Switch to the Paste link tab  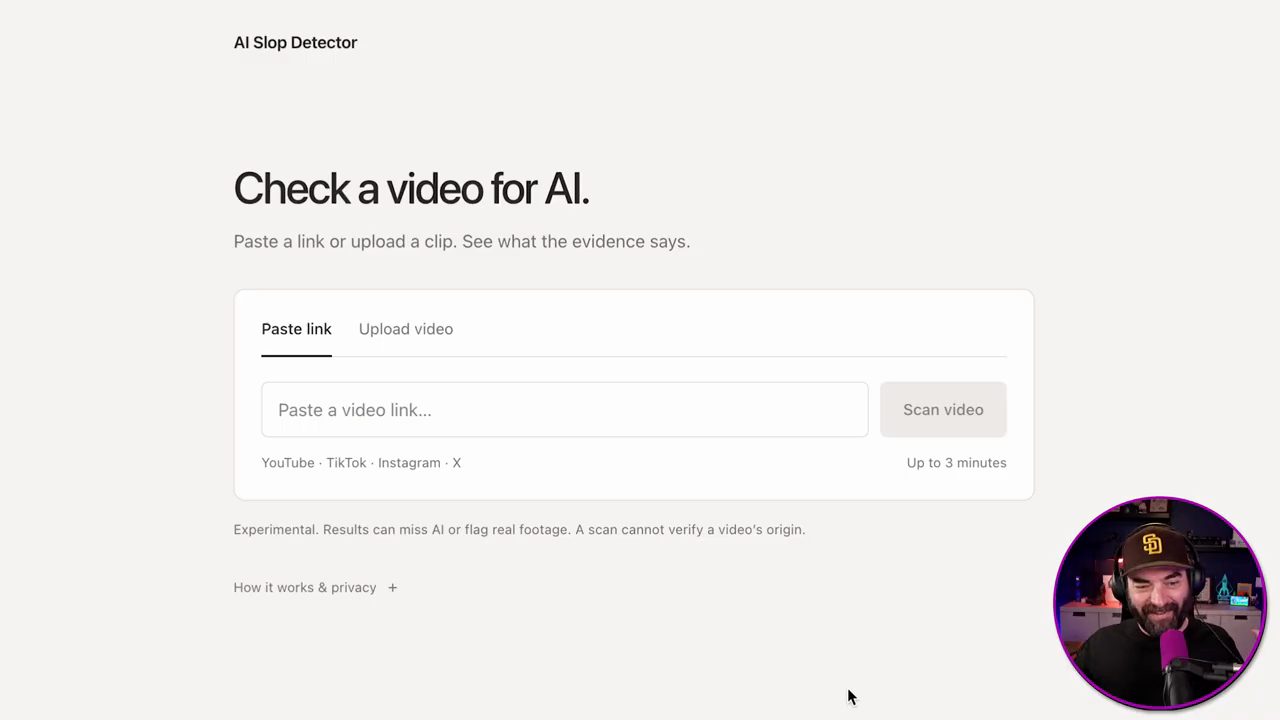pyautogui.click(x=296, y=329)
